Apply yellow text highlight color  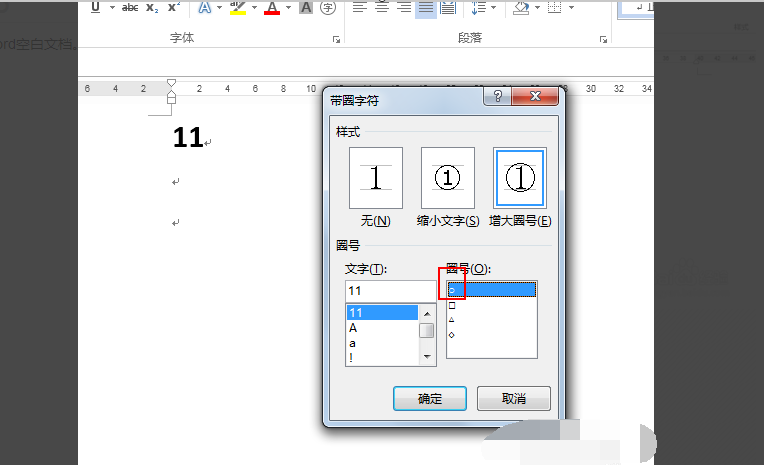coord(238,7)
